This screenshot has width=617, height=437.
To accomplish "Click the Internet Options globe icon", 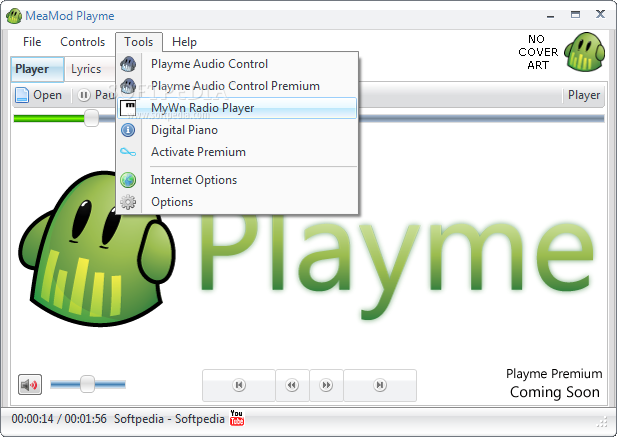I will 128,180.
